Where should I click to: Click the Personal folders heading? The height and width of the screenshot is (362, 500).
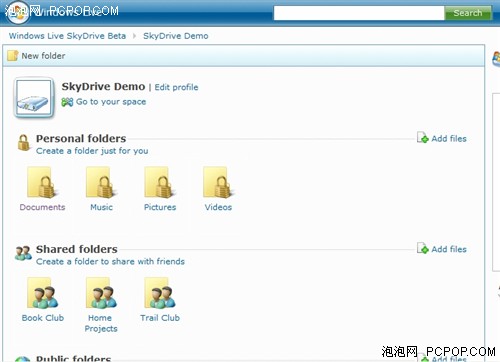pos(81,139)
